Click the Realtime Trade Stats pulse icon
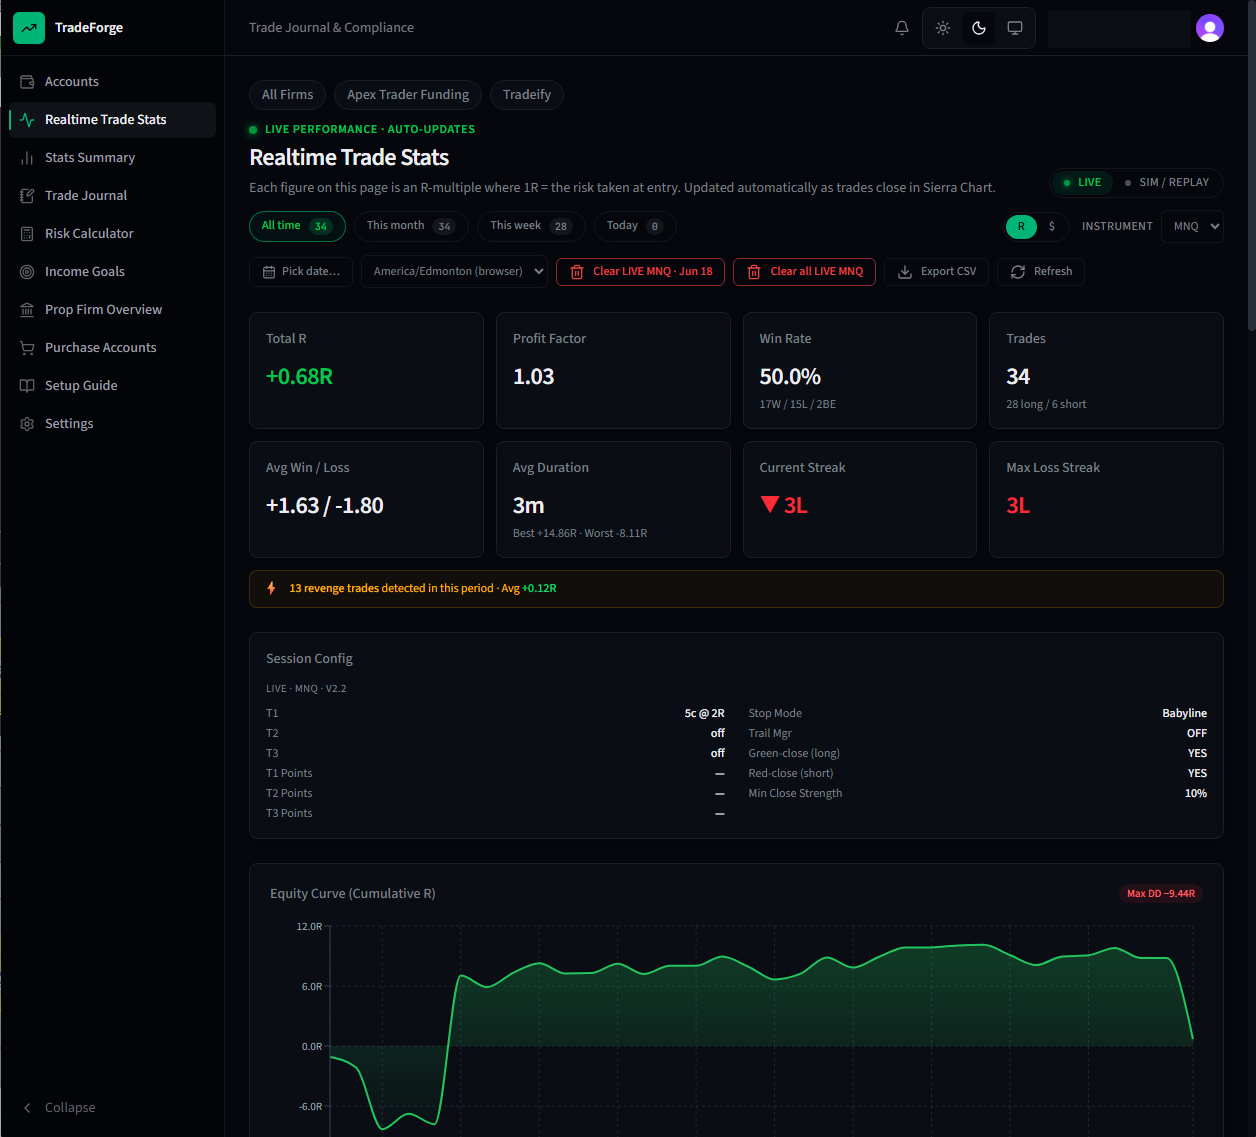 tap(27, 120)
